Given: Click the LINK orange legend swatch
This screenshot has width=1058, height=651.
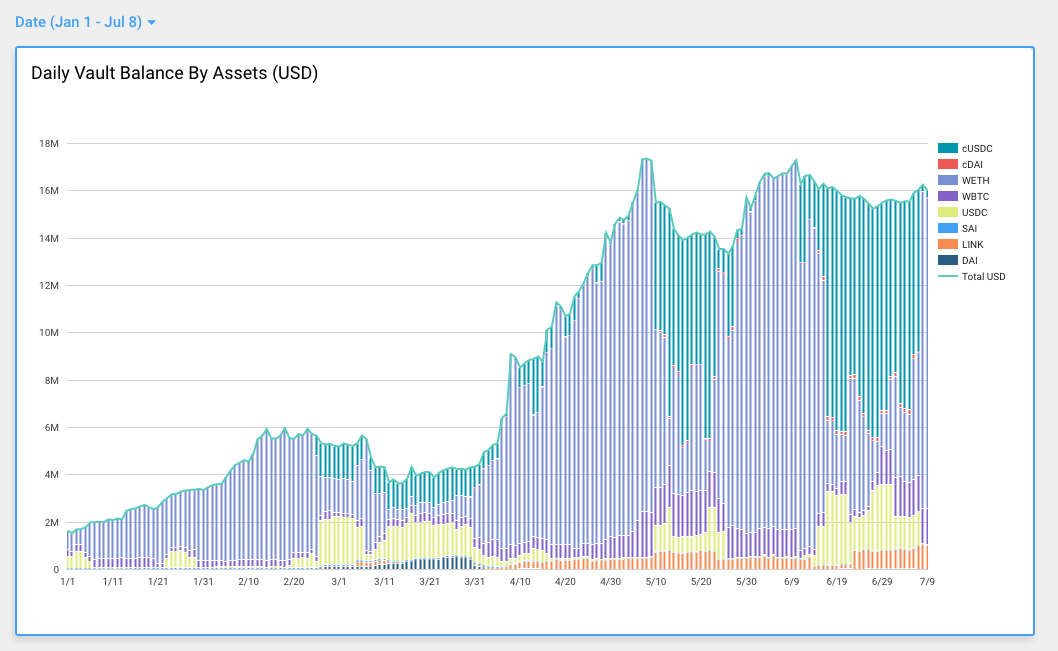Looking at the screenshot, I should coord(947,244).
